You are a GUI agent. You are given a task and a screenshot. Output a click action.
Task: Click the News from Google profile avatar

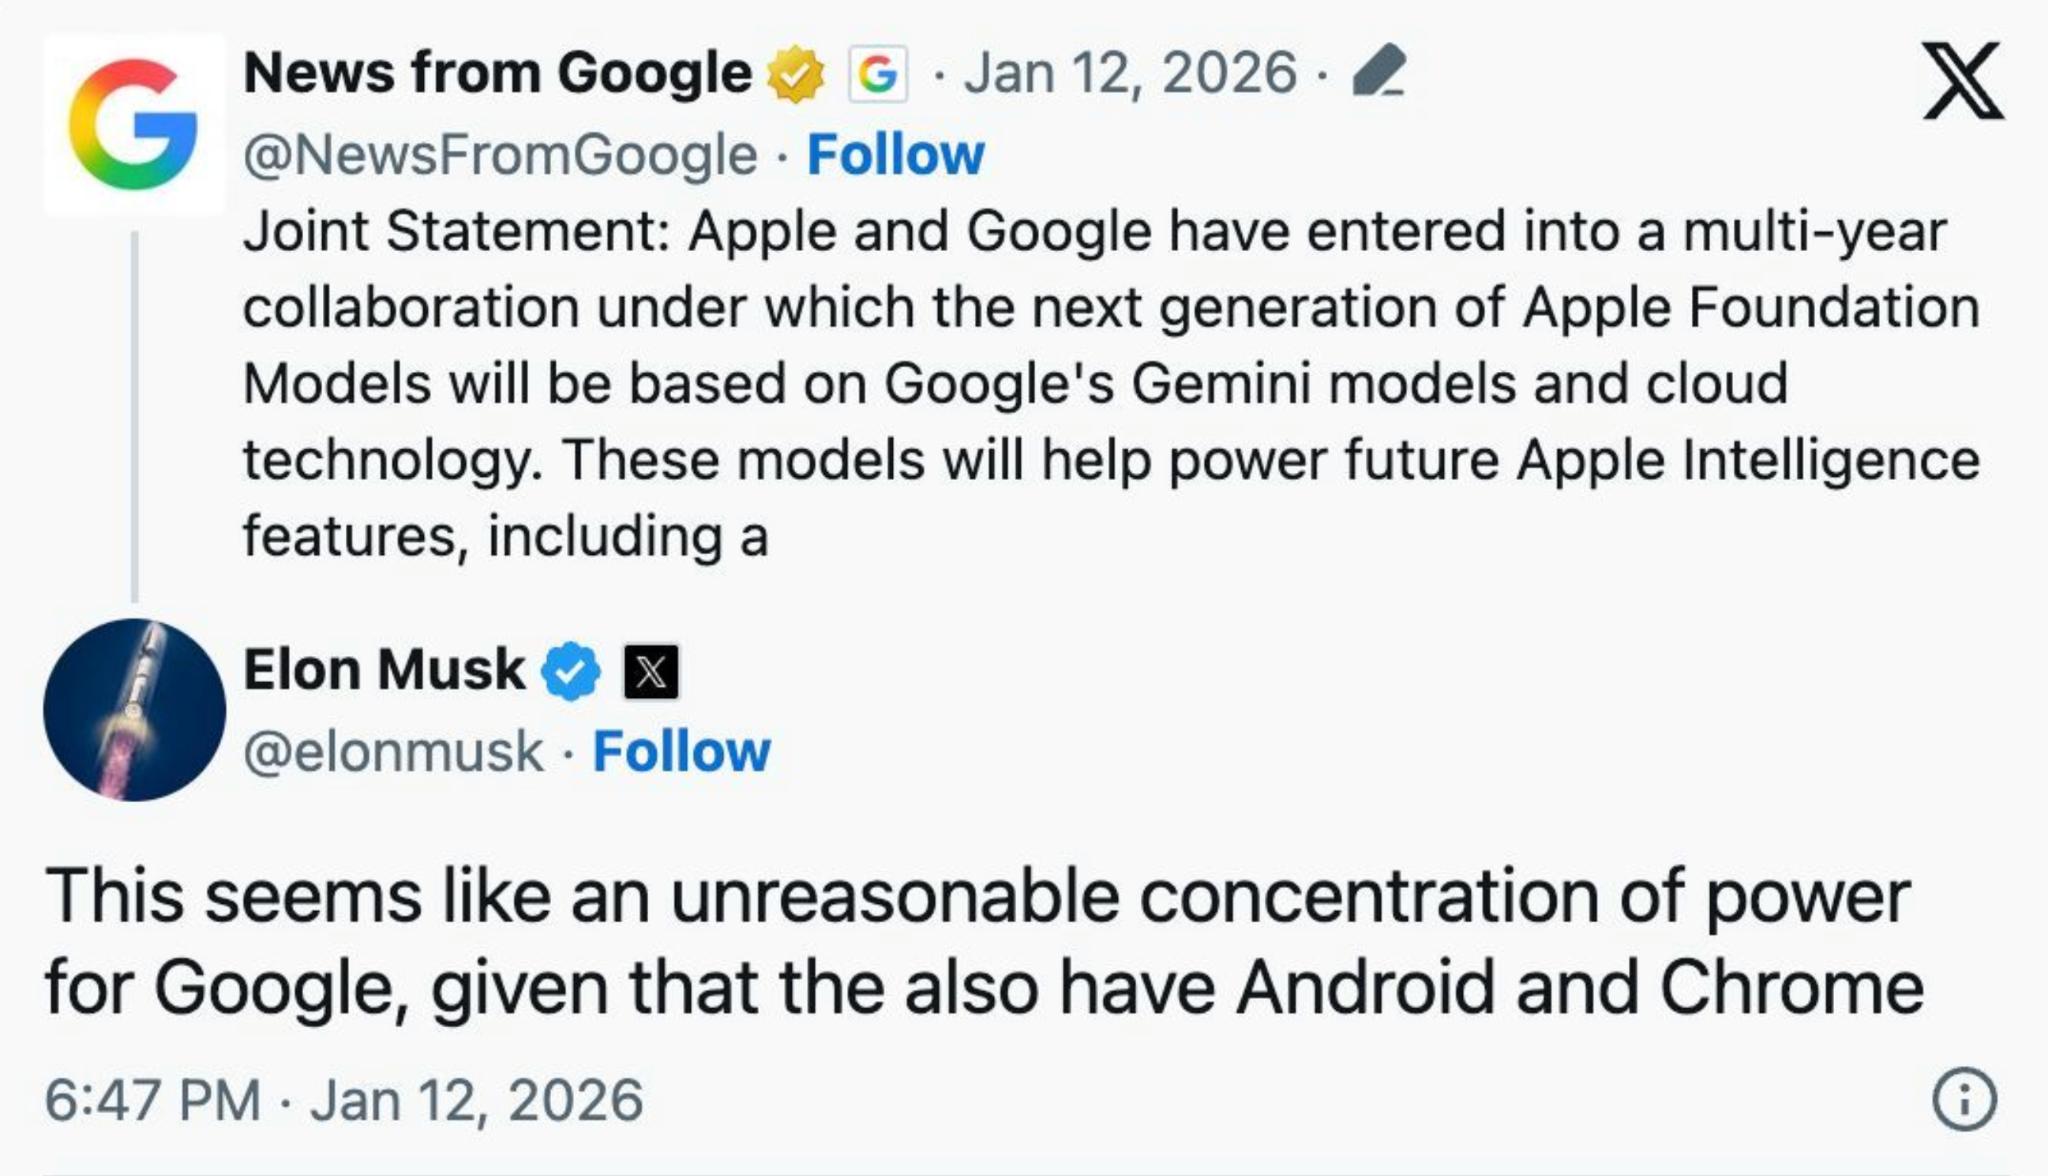point(134,125)
